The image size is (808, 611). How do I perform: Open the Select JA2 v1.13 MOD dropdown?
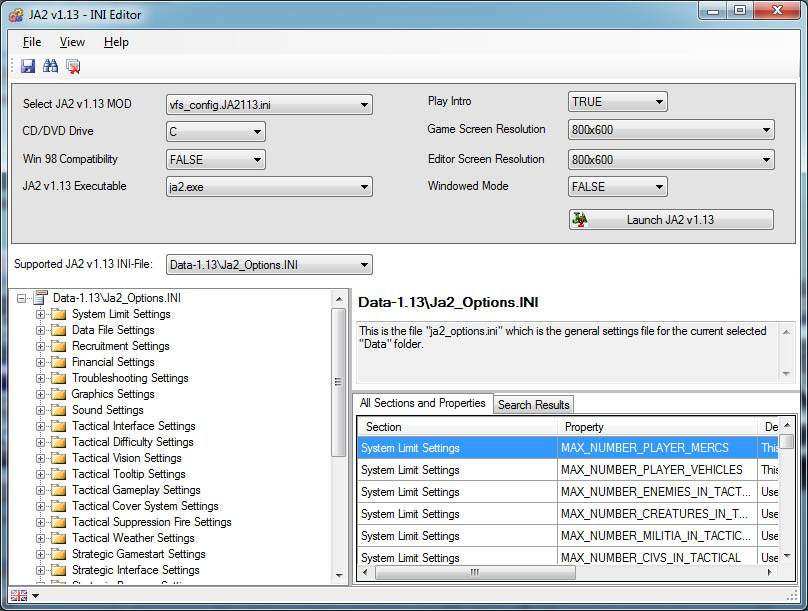(269, 105)
